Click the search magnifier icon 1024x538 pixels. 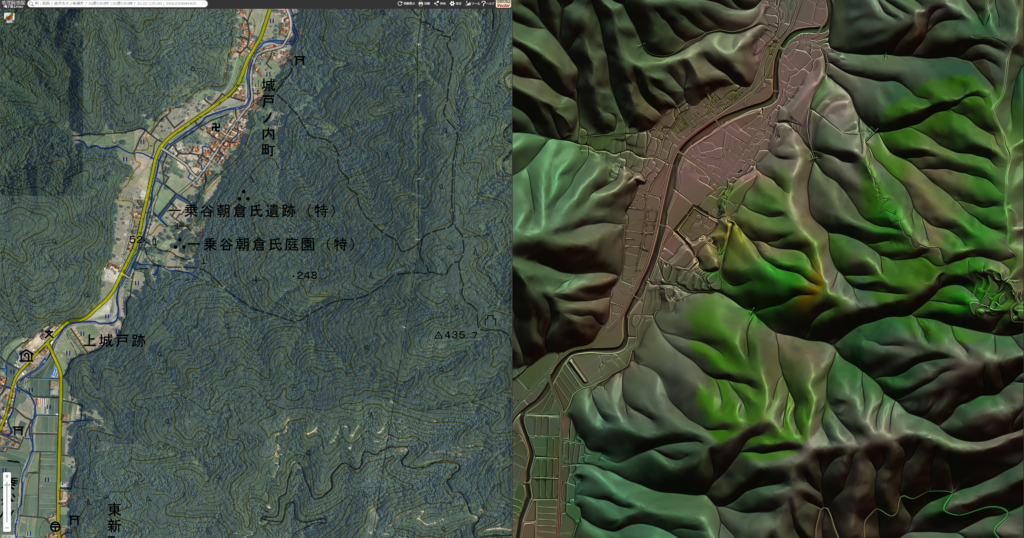pos(31,3)
